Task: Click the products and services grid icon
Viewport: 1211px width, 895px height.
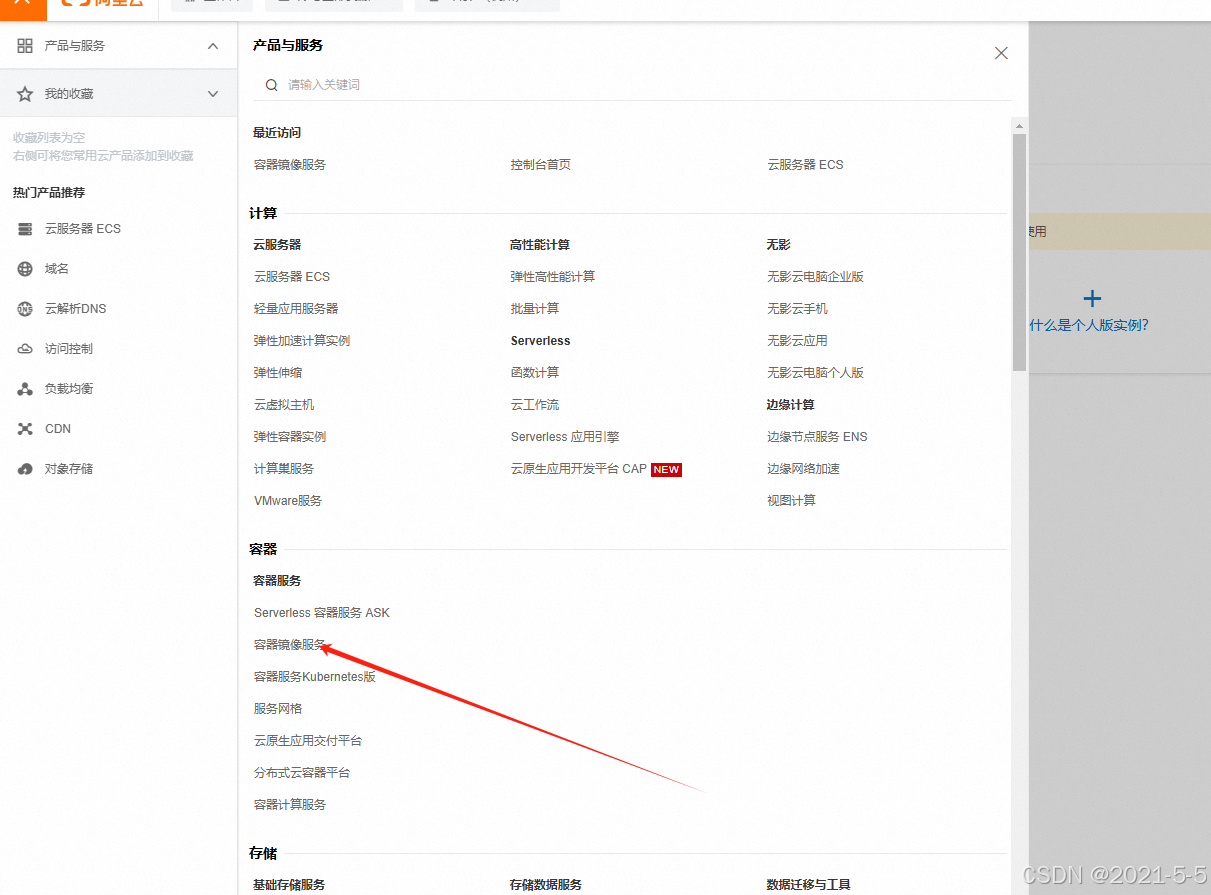Action: 25,46
